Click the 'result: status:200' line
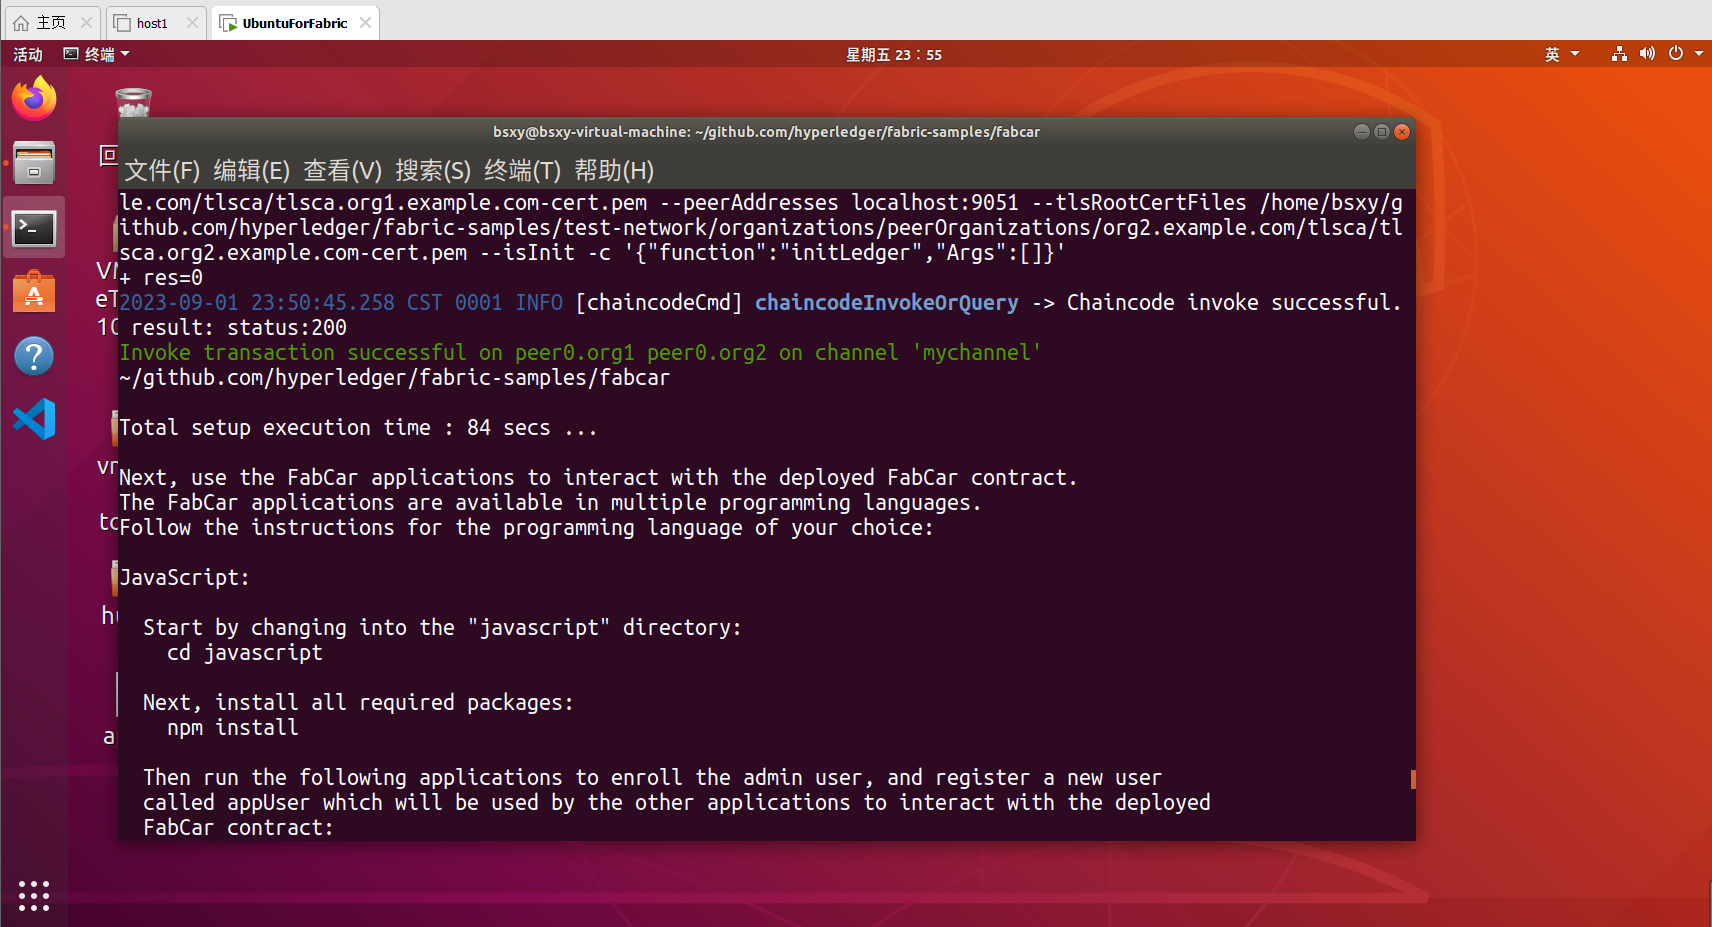 (x=239, y=328)
